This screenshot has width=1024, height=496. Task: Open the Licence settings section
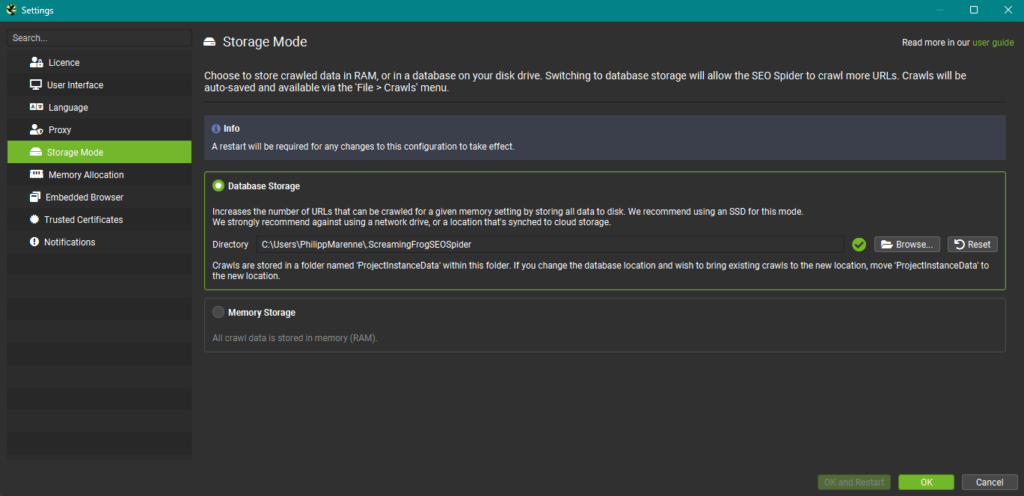pyautogui.click(x=99, y=63)
